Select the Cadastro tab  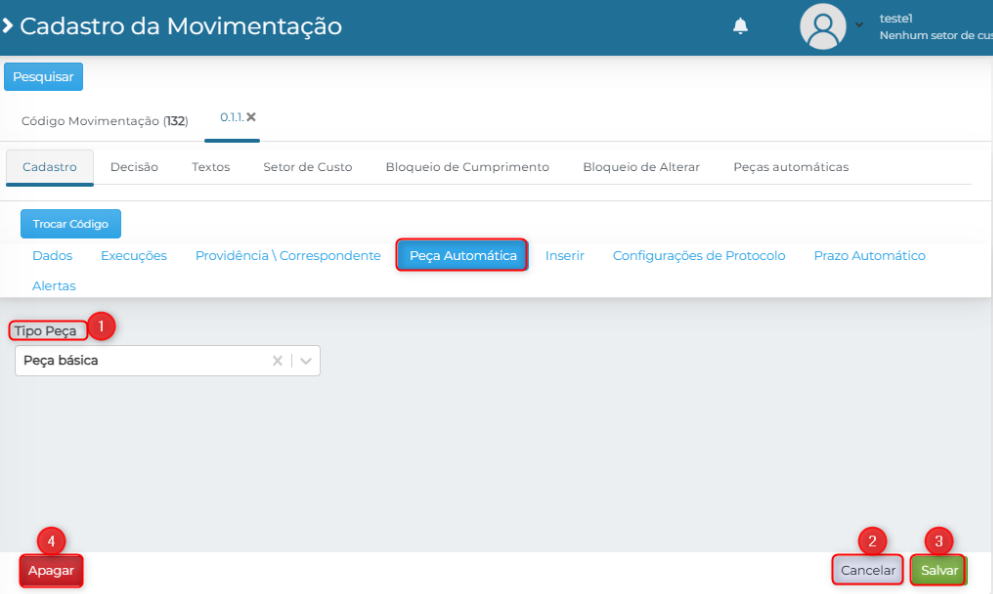point(49,167)
